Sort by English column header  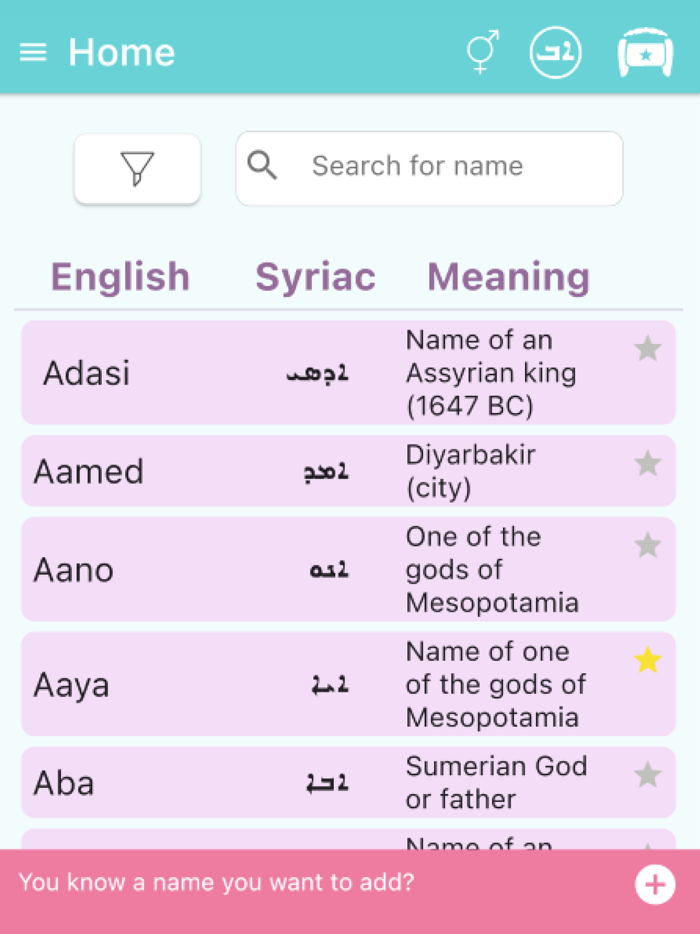pyautogui.click(x=120, y=277)
